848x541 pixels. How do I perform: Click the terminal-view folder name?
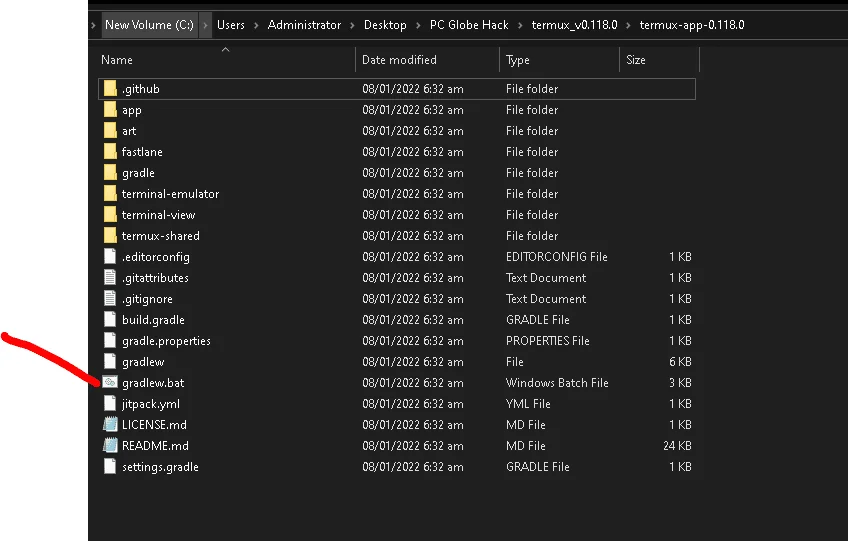click(158, 215)
